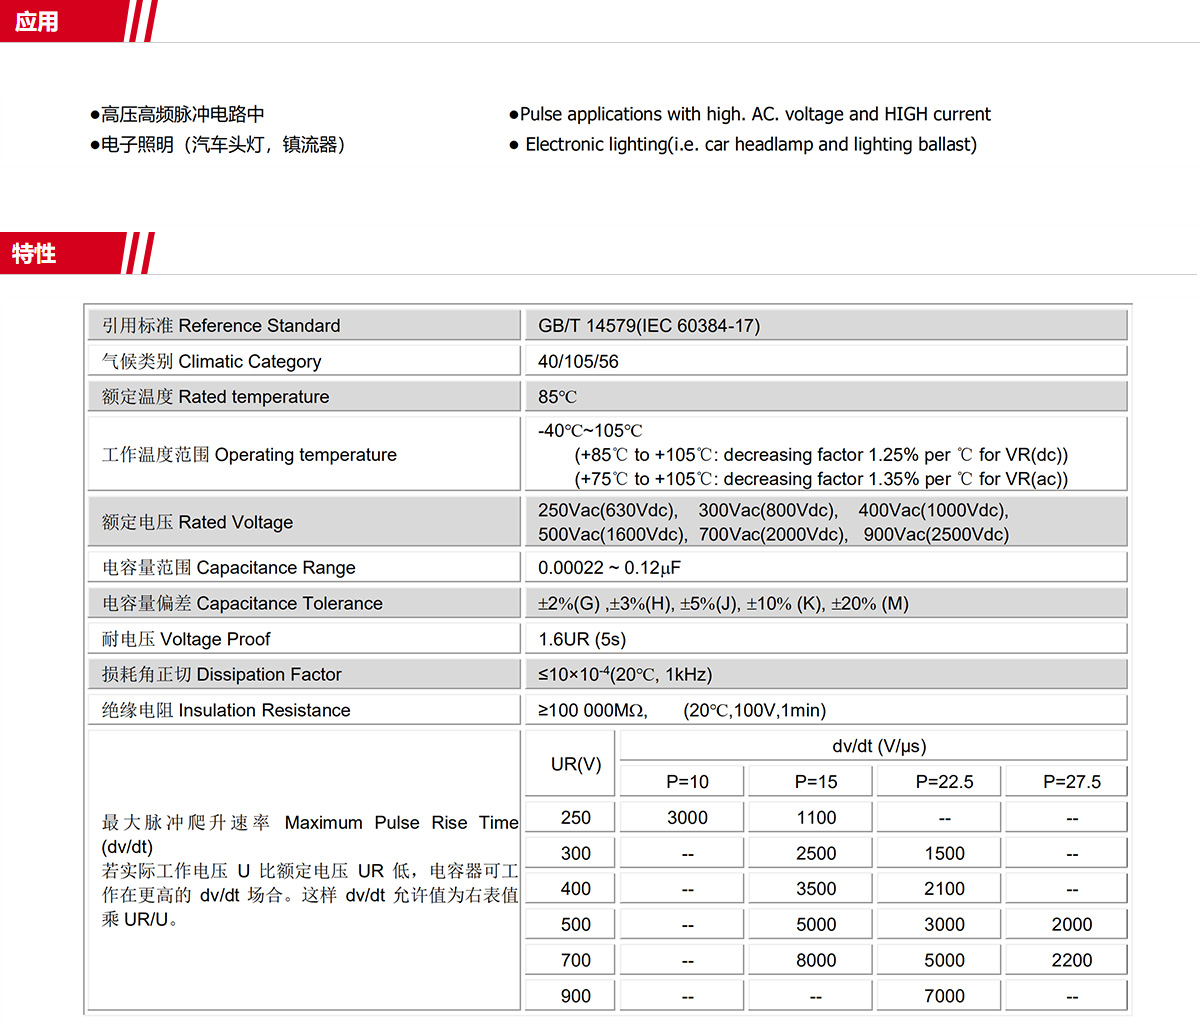Click the dv/dt (V/μs) header cell
The width and height of the screenshot is (1200, 1025).
pos(874,745)
